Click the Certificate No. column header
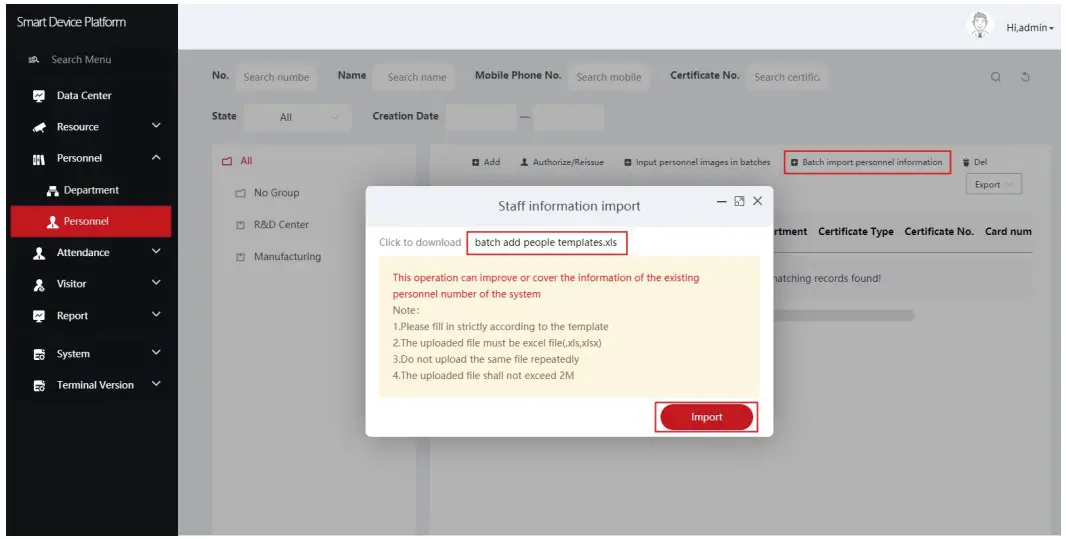This screenshot has height=539, width=1066. point(939,232)
